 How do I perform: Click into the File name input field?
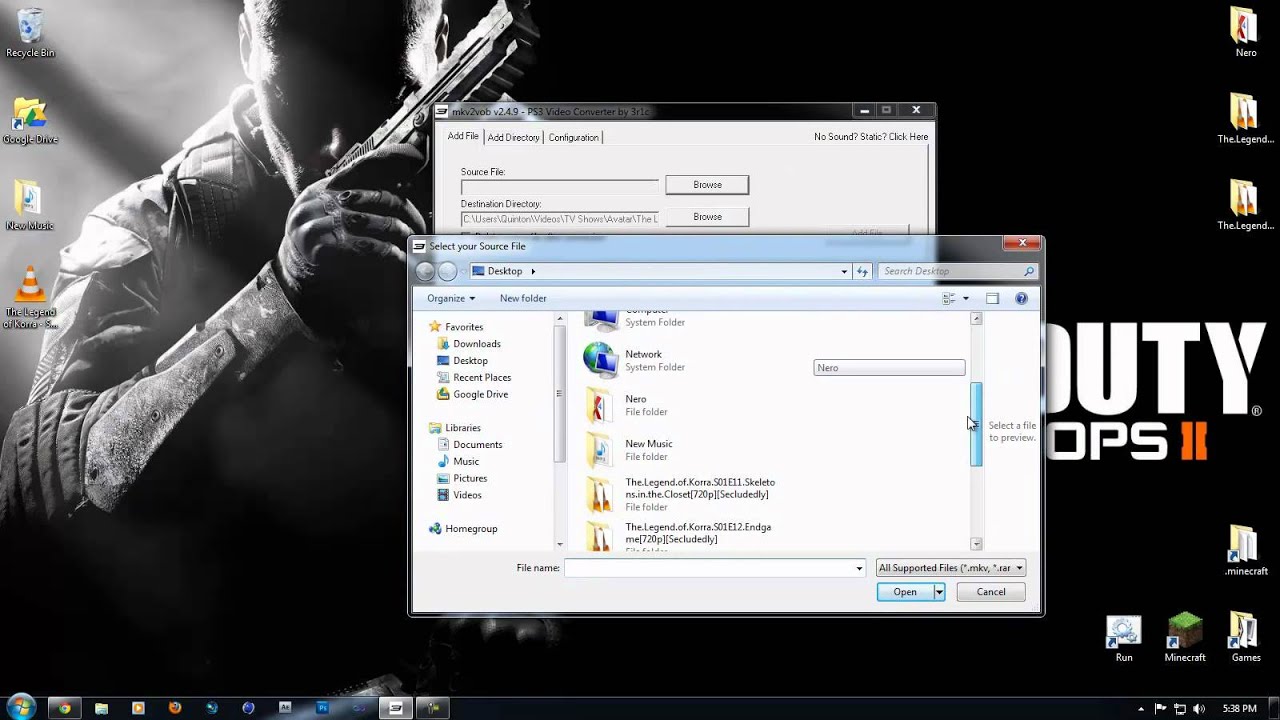pyautogui.click(x=708, y=568)
